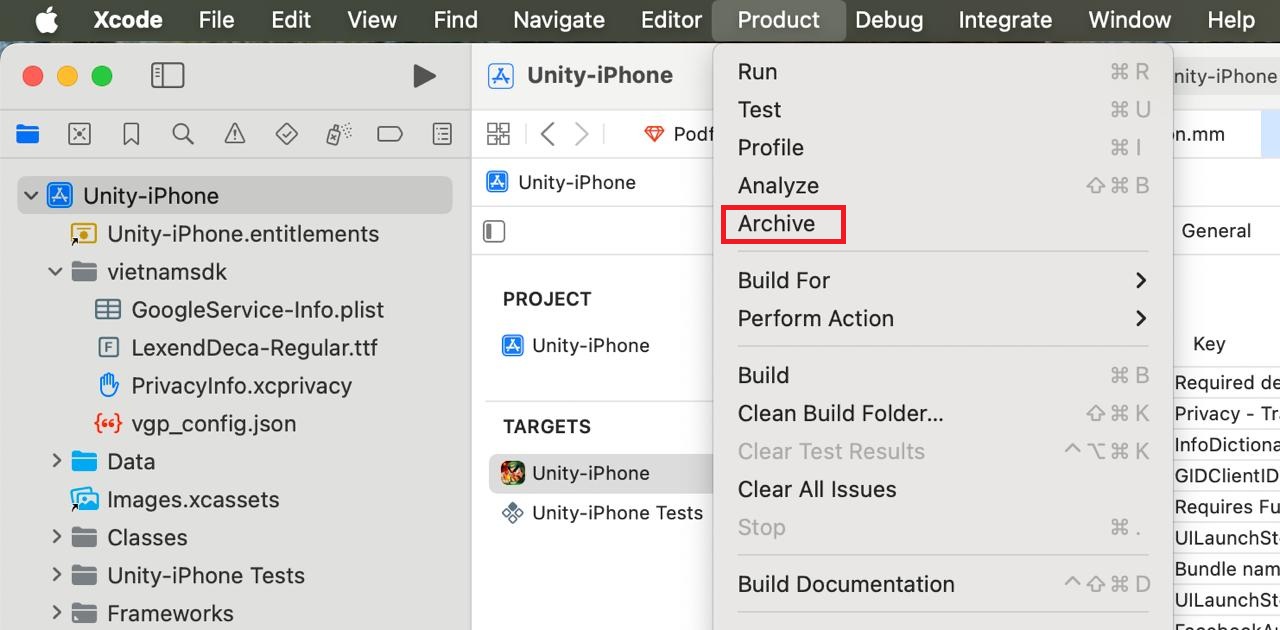Open the Find navigator magnifier icon
The width and height of the screenshot is (1280, 630).
(x=183, y=134)
